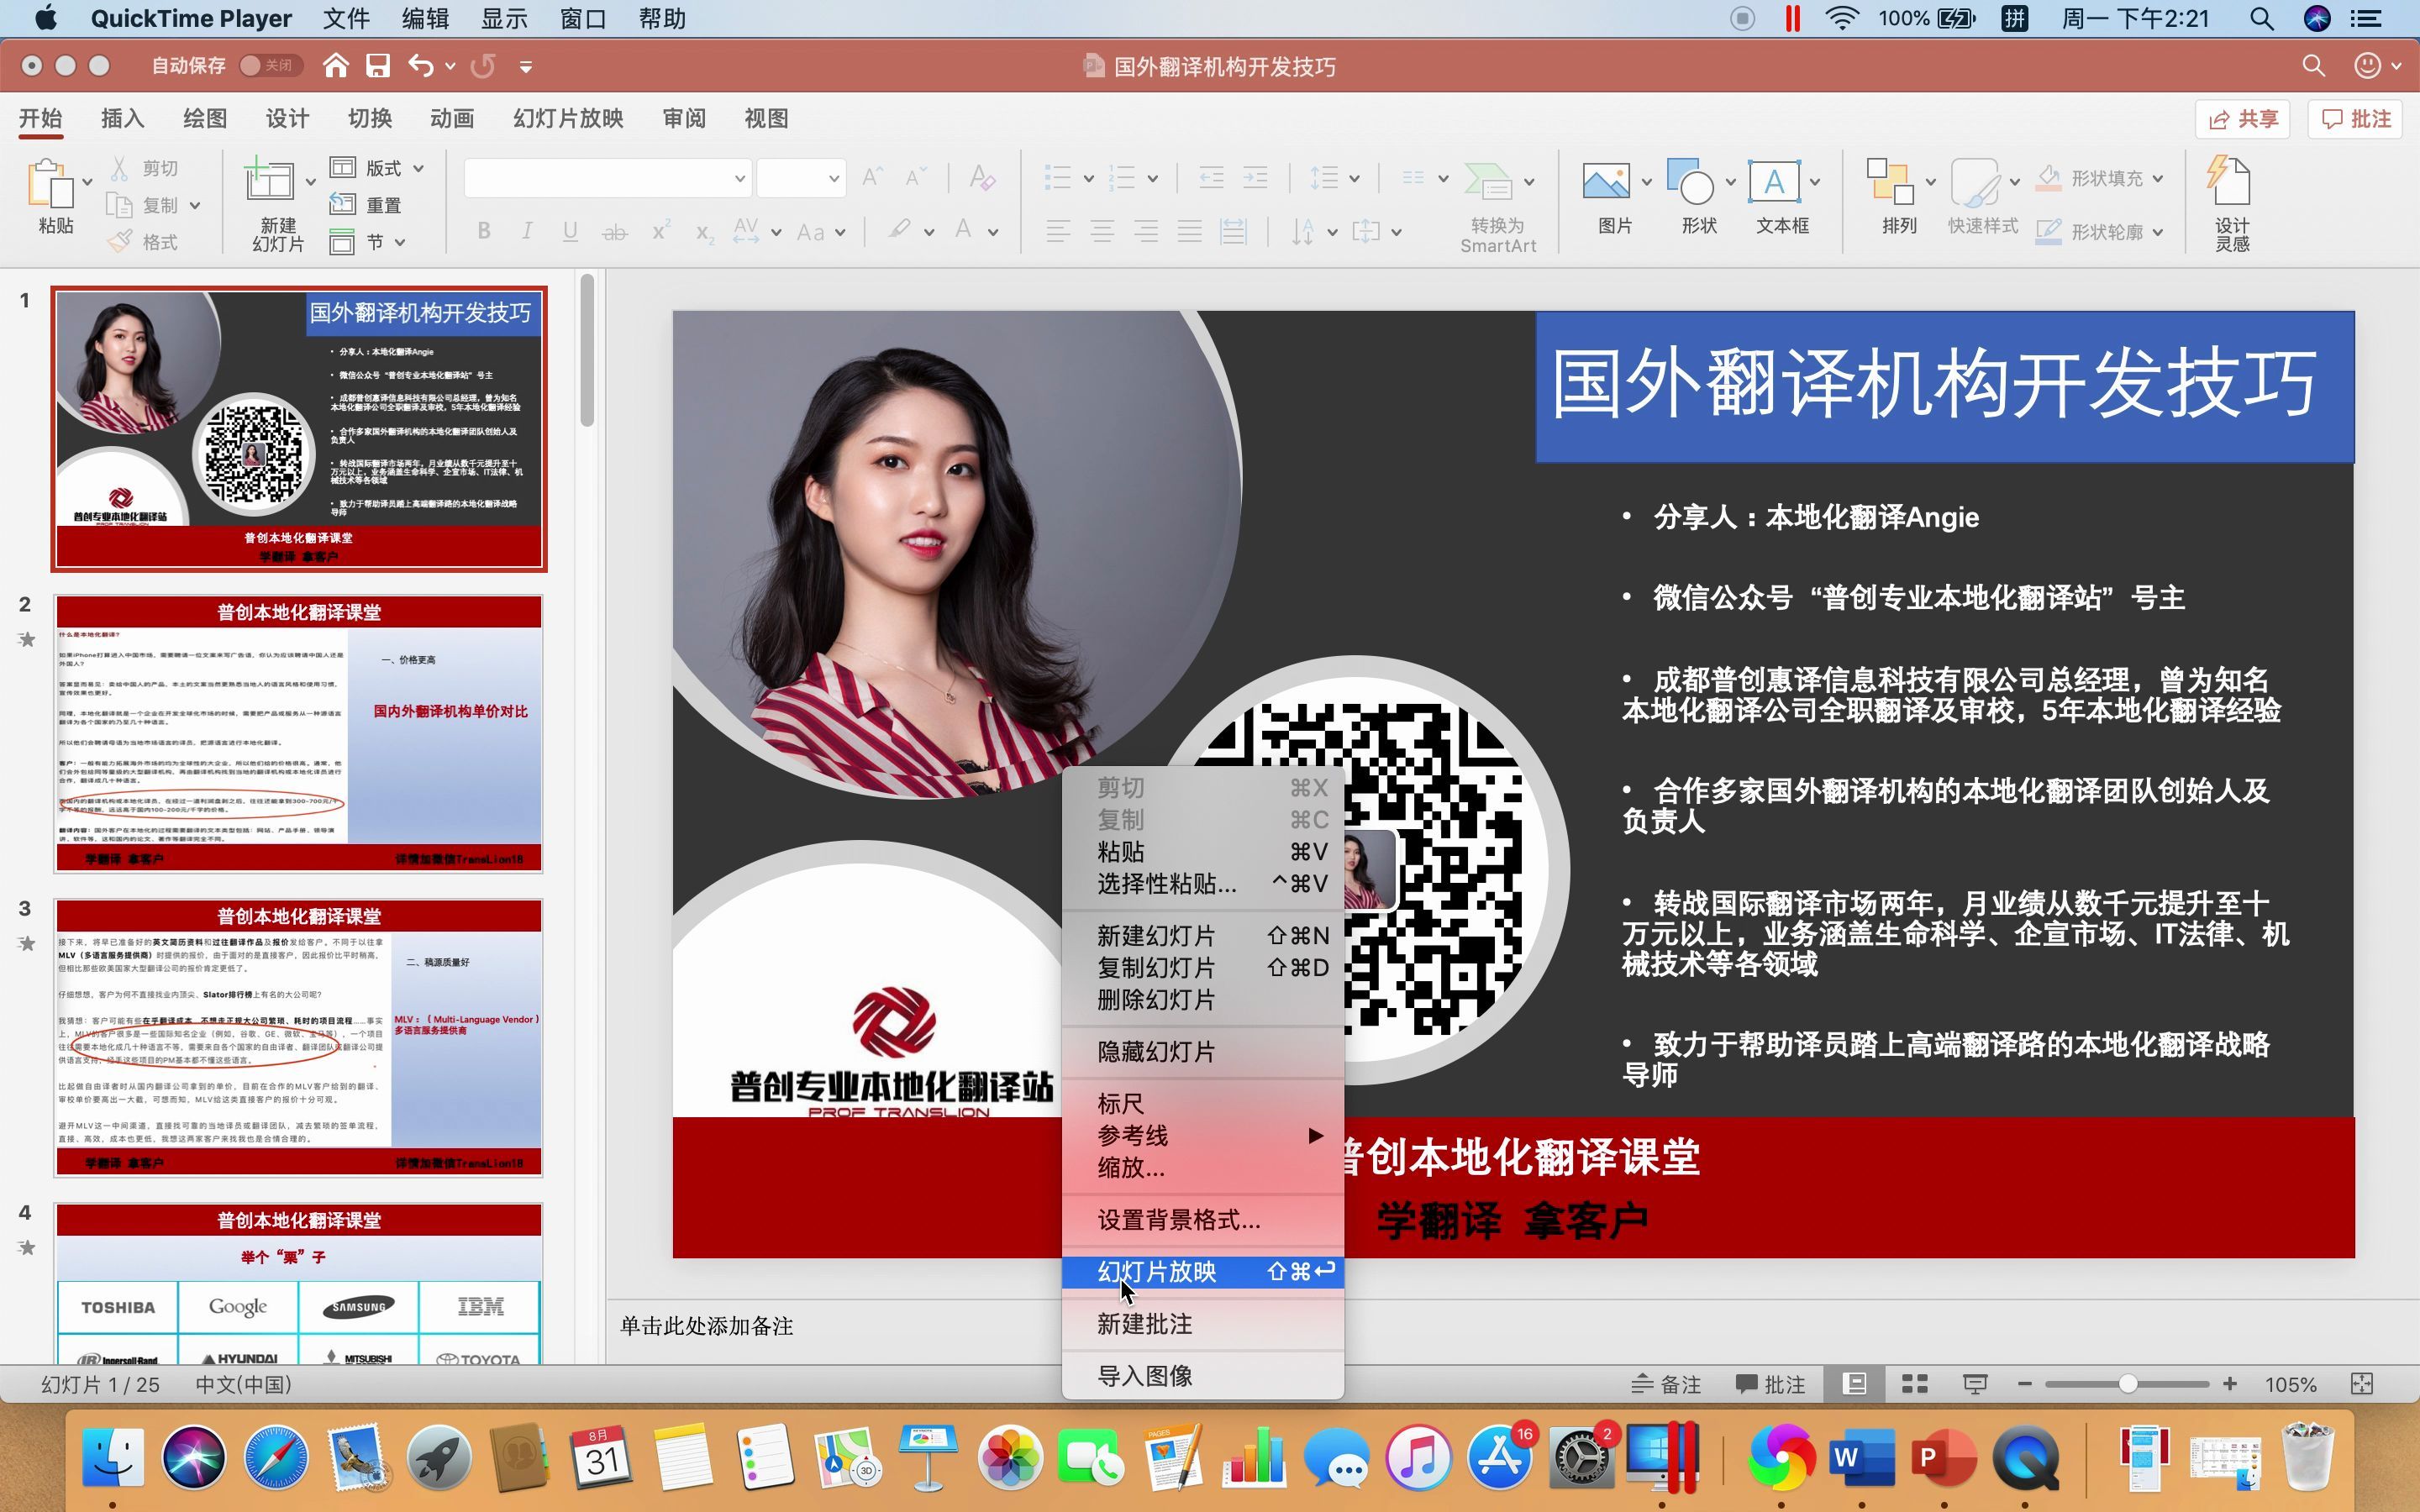This screenshot has height=1512, width=2420.
Task: Toggle the 自动保存 autosave switch
Action: (271, 66)
